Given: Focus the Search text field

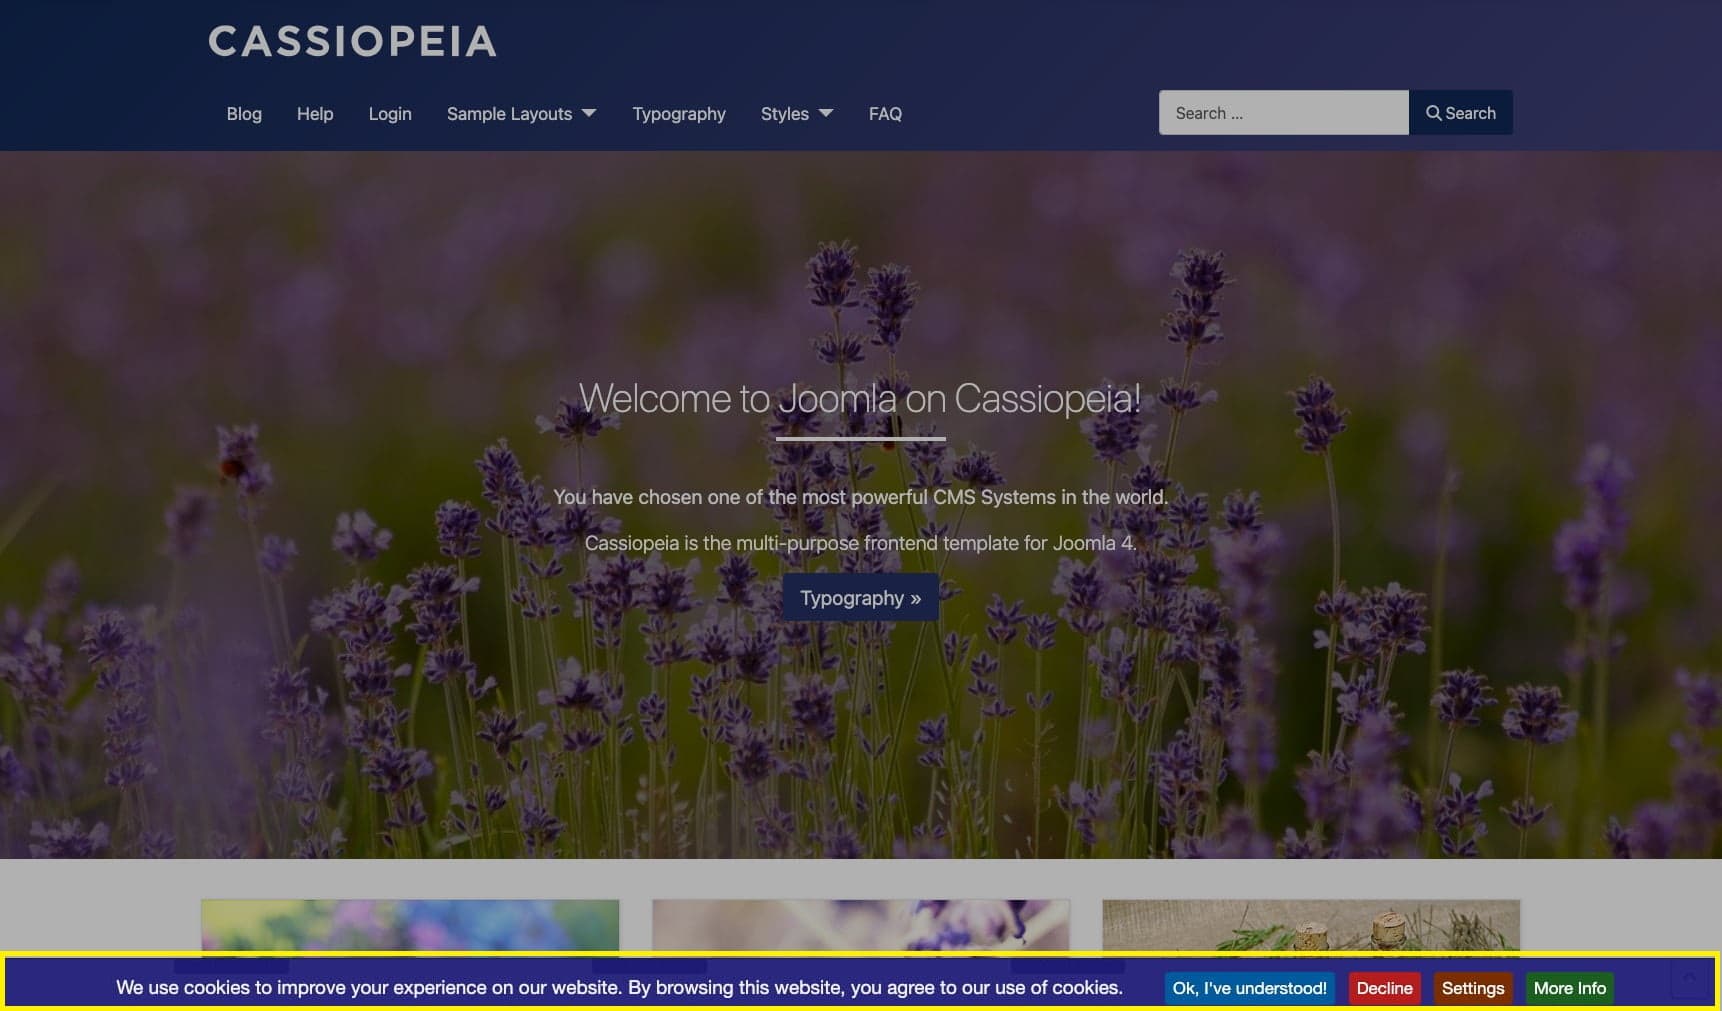Looking at the screenshot, I should [1284, 113].
